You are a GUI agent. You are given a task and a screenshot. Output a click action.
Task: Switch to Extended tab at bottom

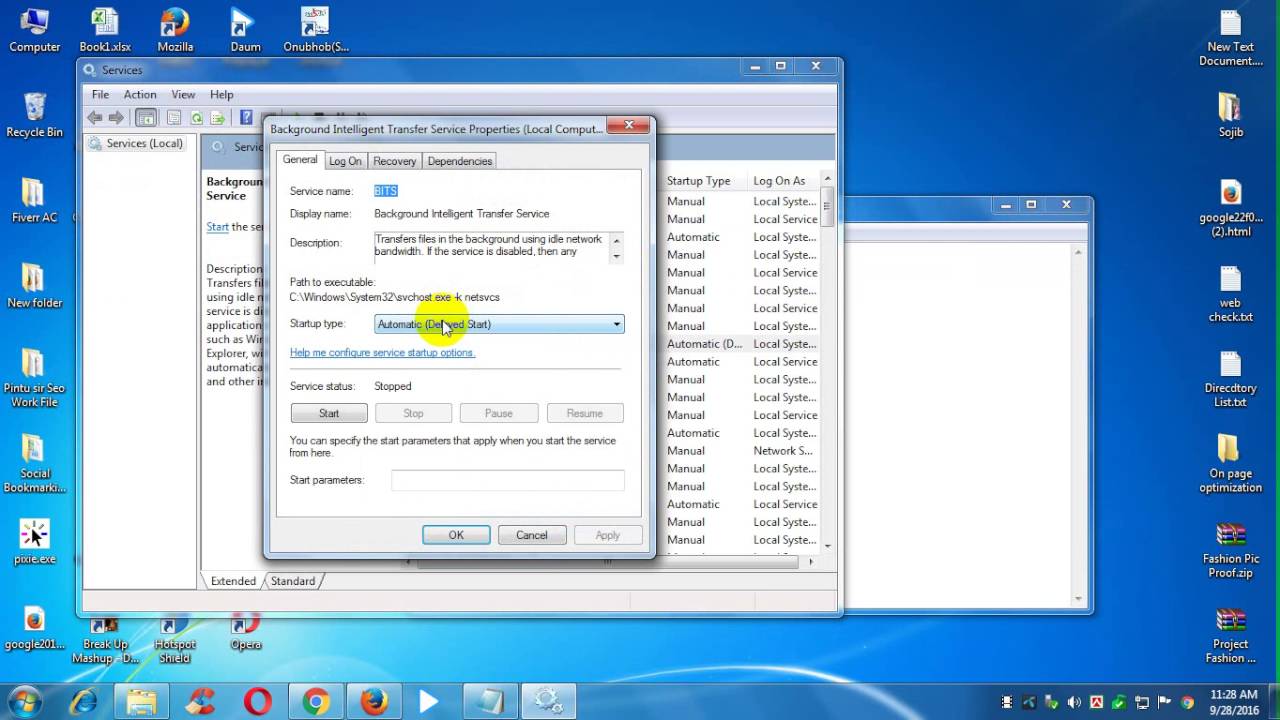[x=233, y=581]
